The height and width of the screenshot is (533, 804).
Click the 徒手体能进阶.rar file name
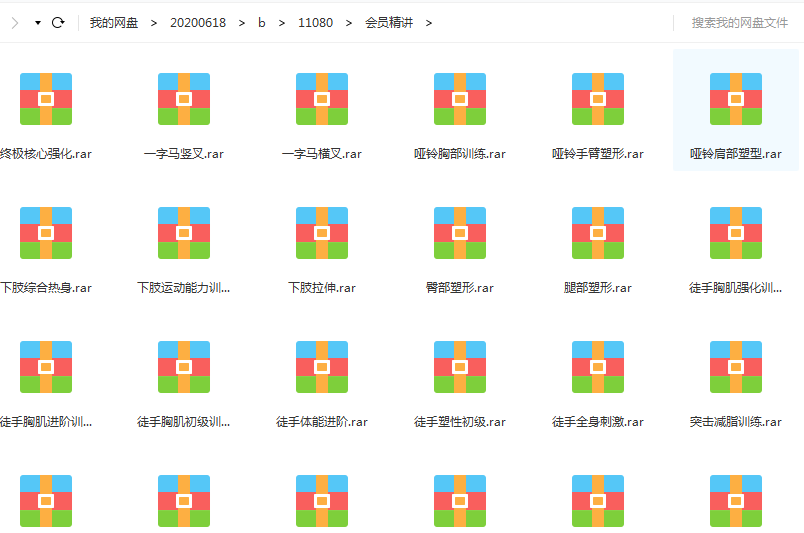(322, 422)
